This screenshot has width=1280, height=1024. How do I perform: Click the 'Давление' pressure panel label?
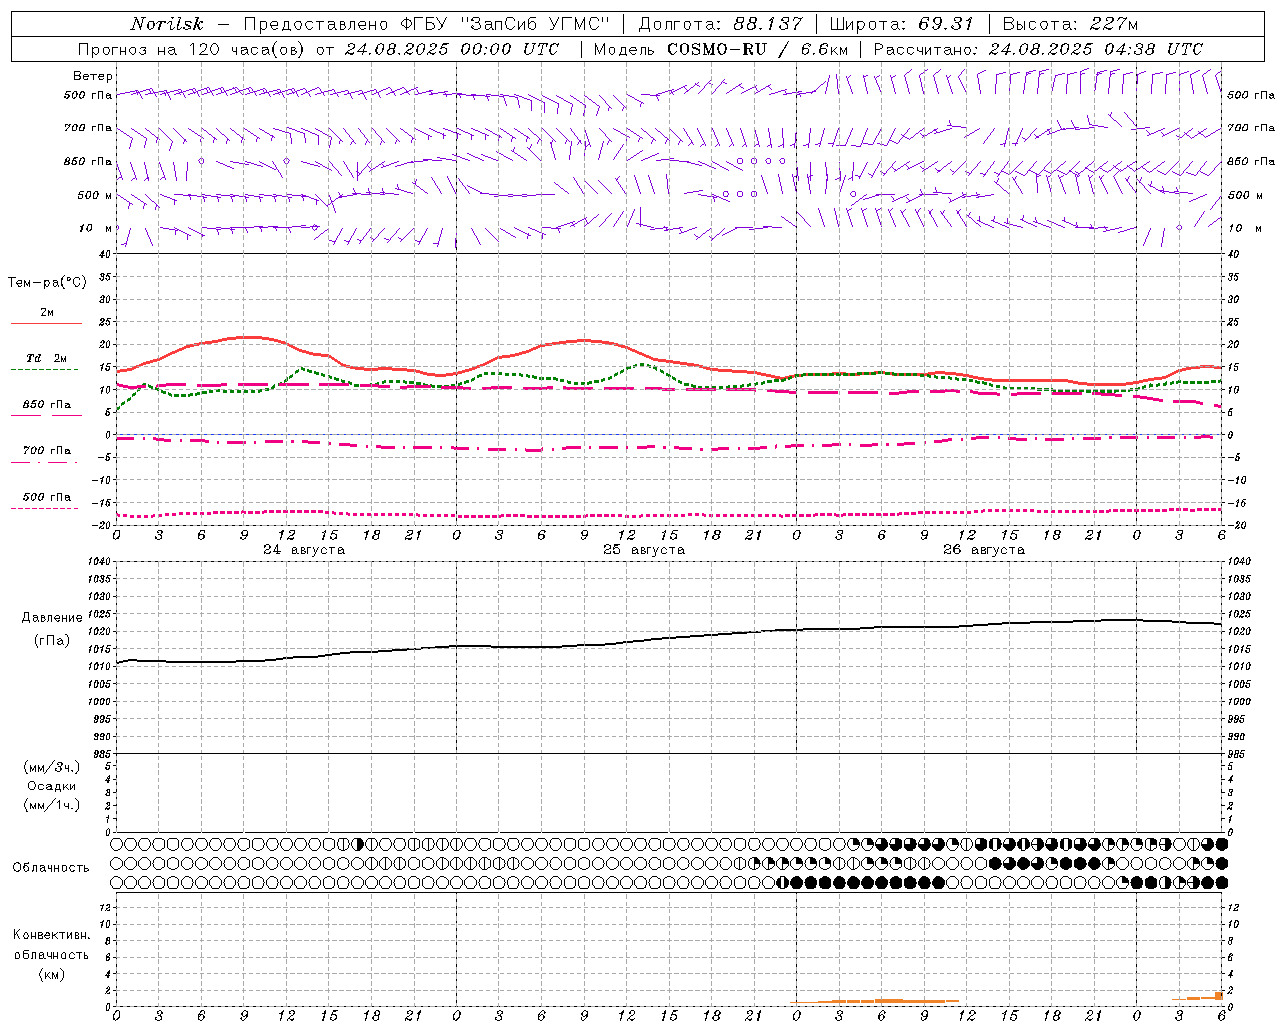52,618
